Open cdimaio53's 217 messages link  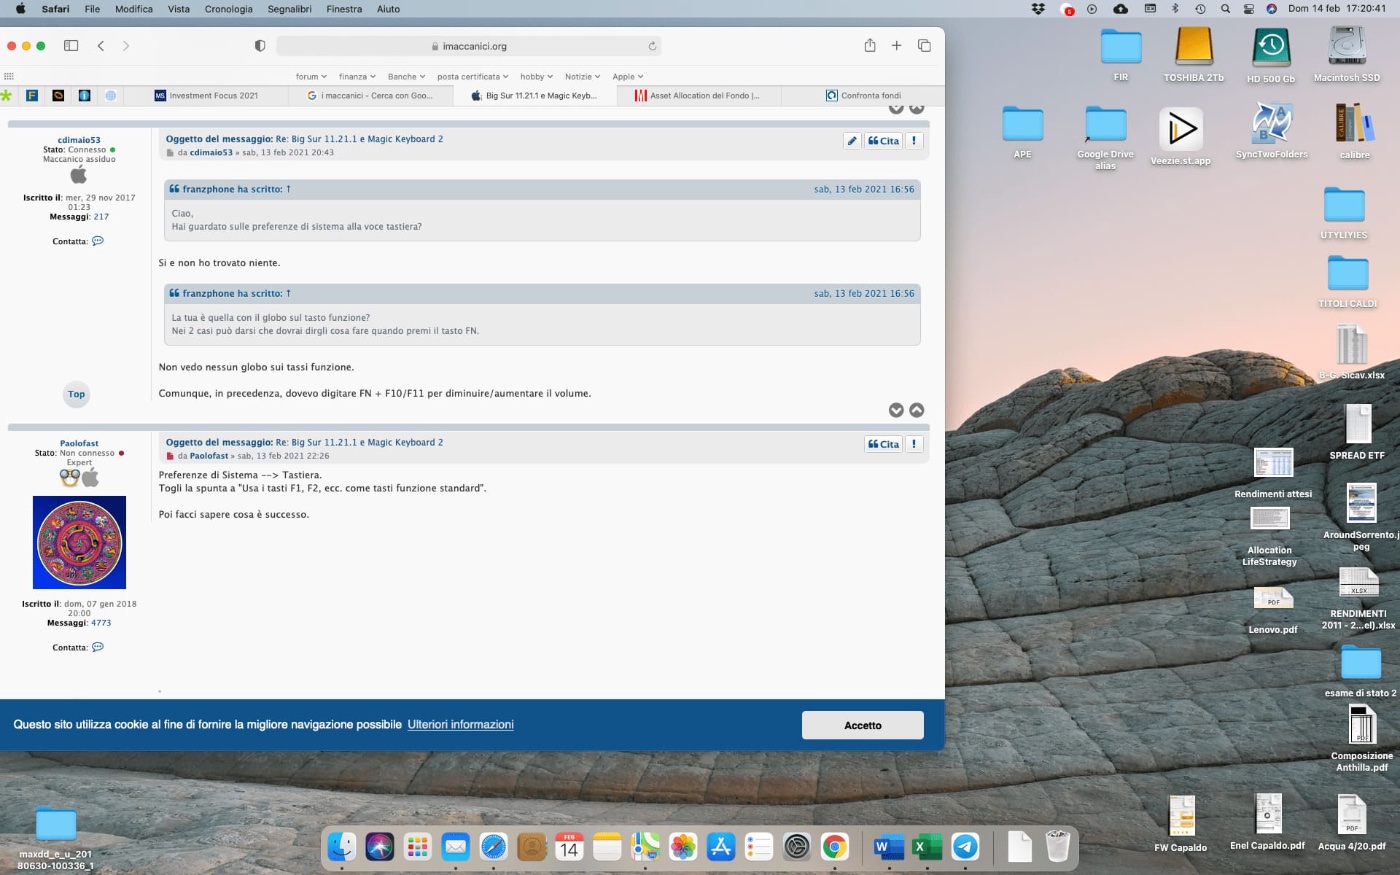click(x=101, y=217)
